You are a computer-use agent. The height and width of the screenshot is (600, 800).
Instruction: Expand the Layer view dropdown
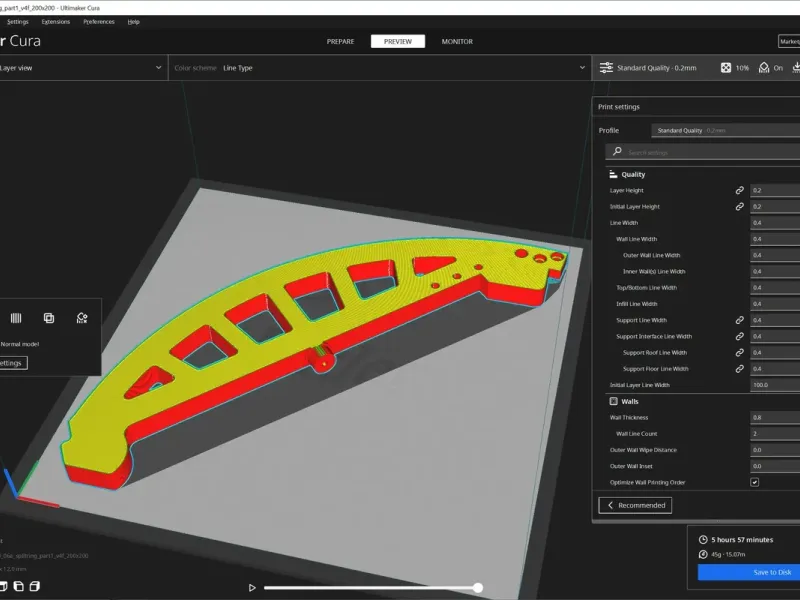[x=82, y=68]
